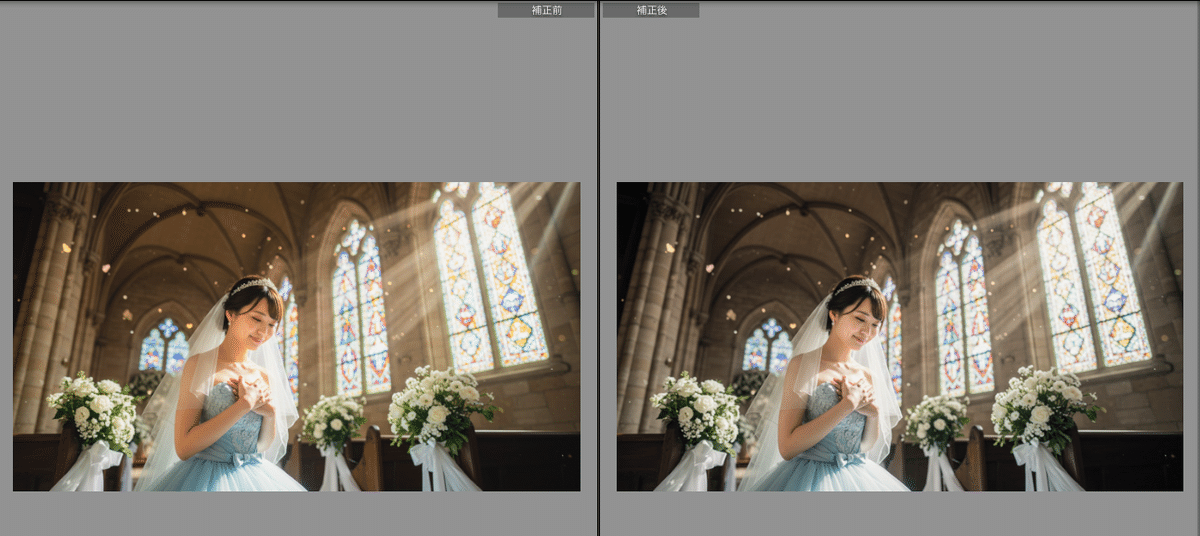Select the after-correction preview image

(899, 336)
